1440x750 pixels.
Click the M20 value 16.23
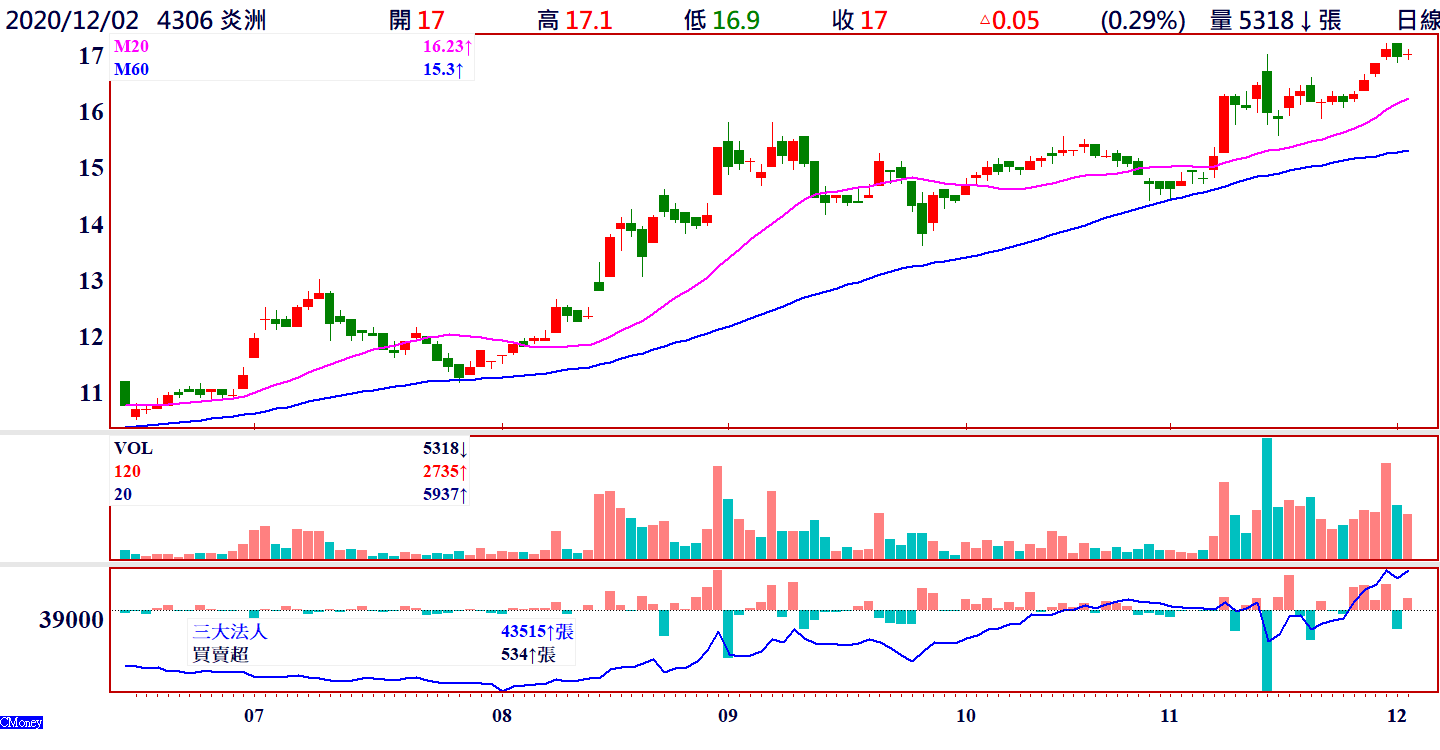tap(446, 46)
